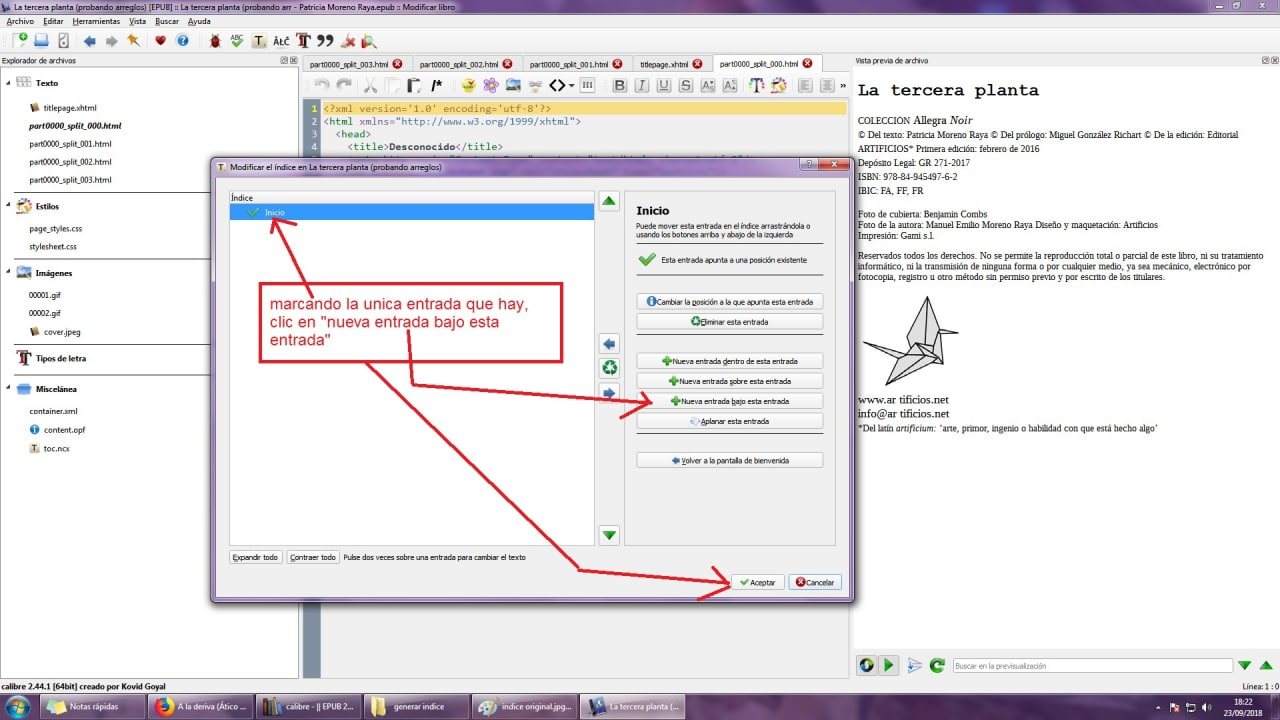Click the Cancelar button
The width and height of the screenshot is (1280, 720).
(x=815, y=582)
